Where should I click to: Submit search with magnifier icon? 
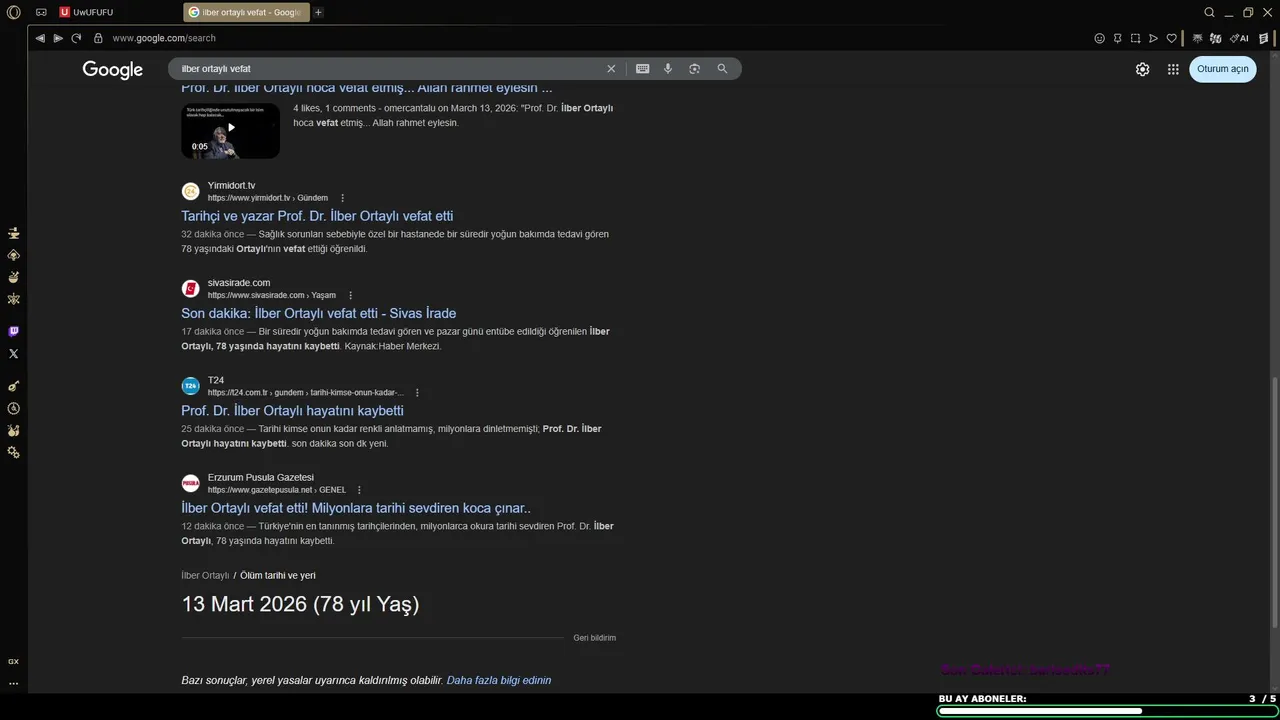coord(722,69)
